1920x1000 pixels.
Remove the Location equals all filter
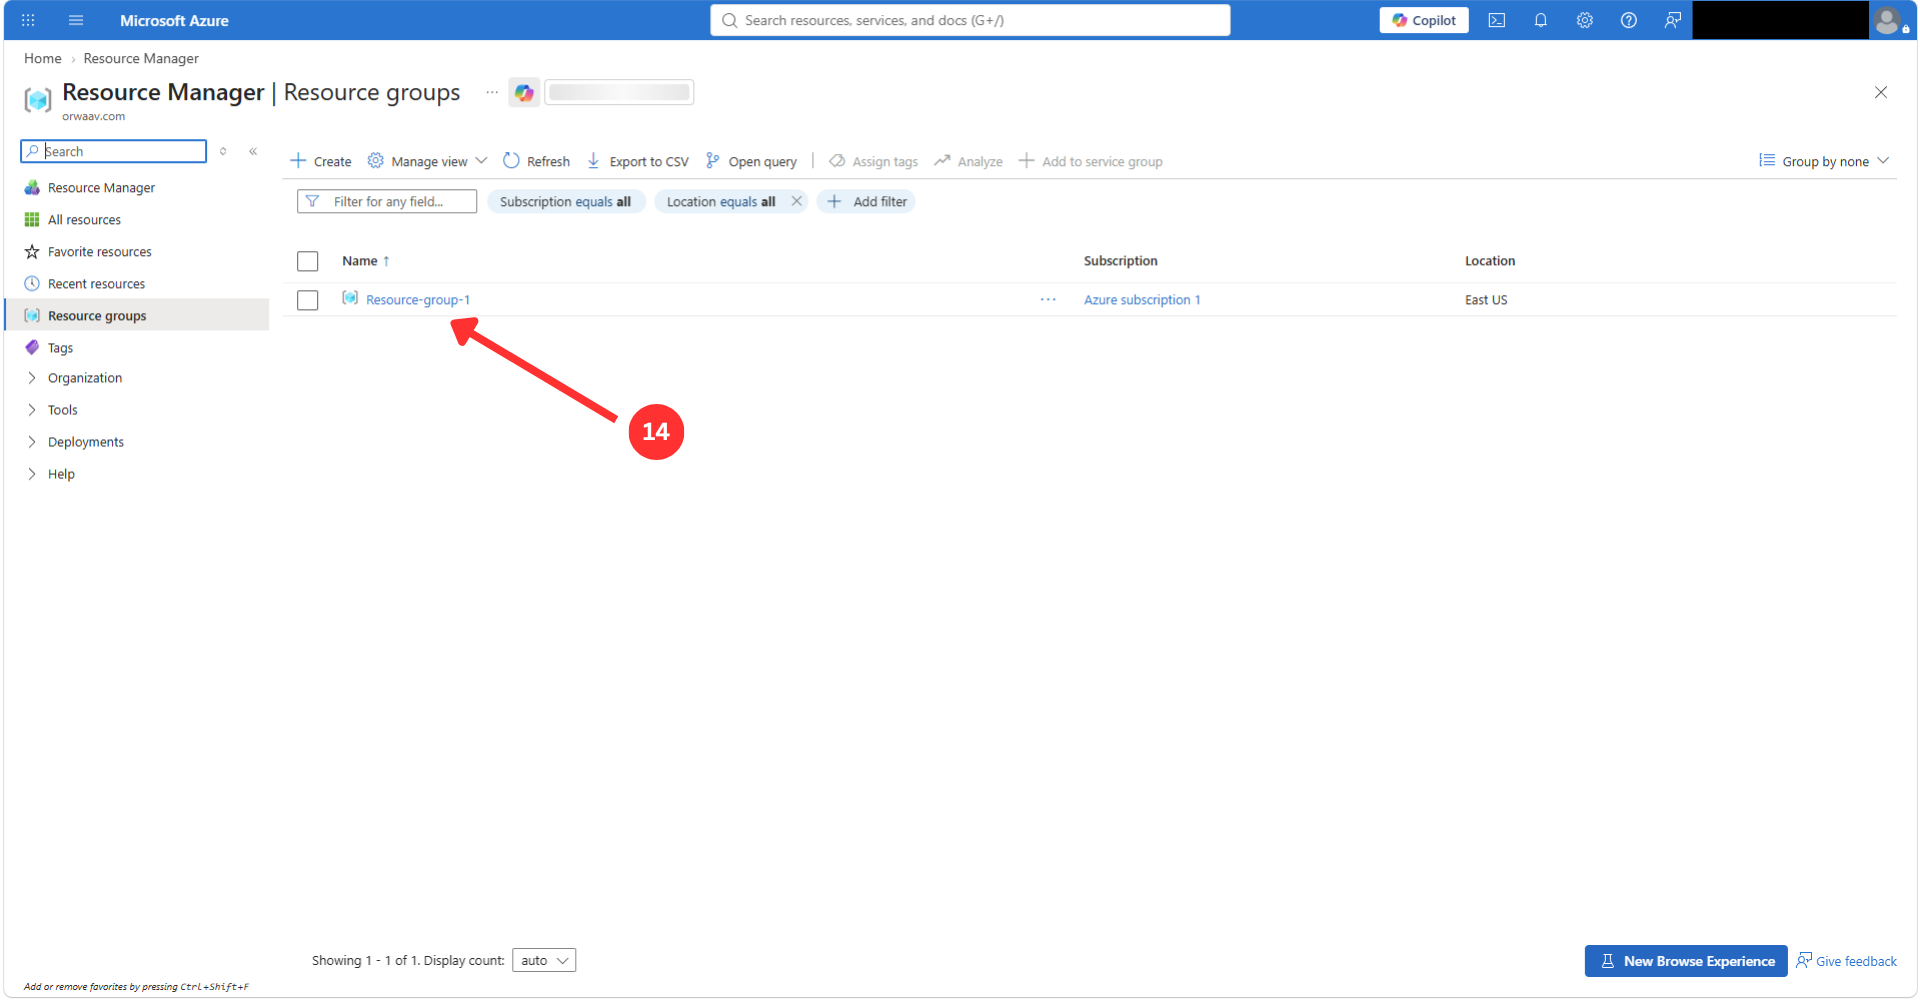coord(796,201)
